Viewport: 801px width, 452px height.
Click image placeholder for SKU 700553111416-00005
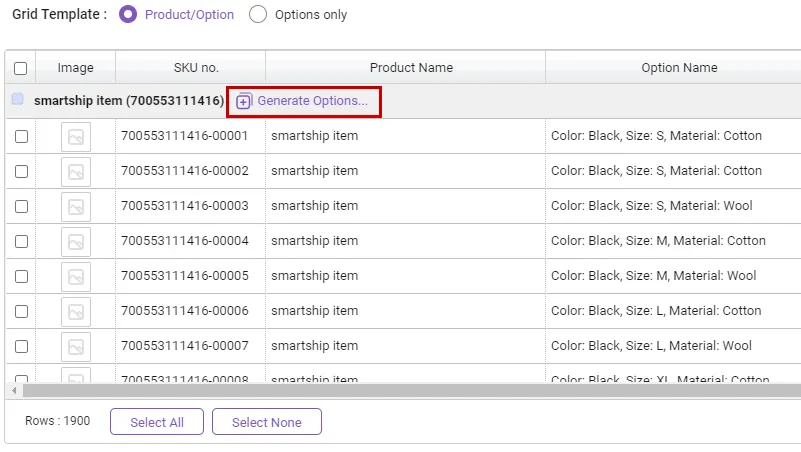(75, 276)
